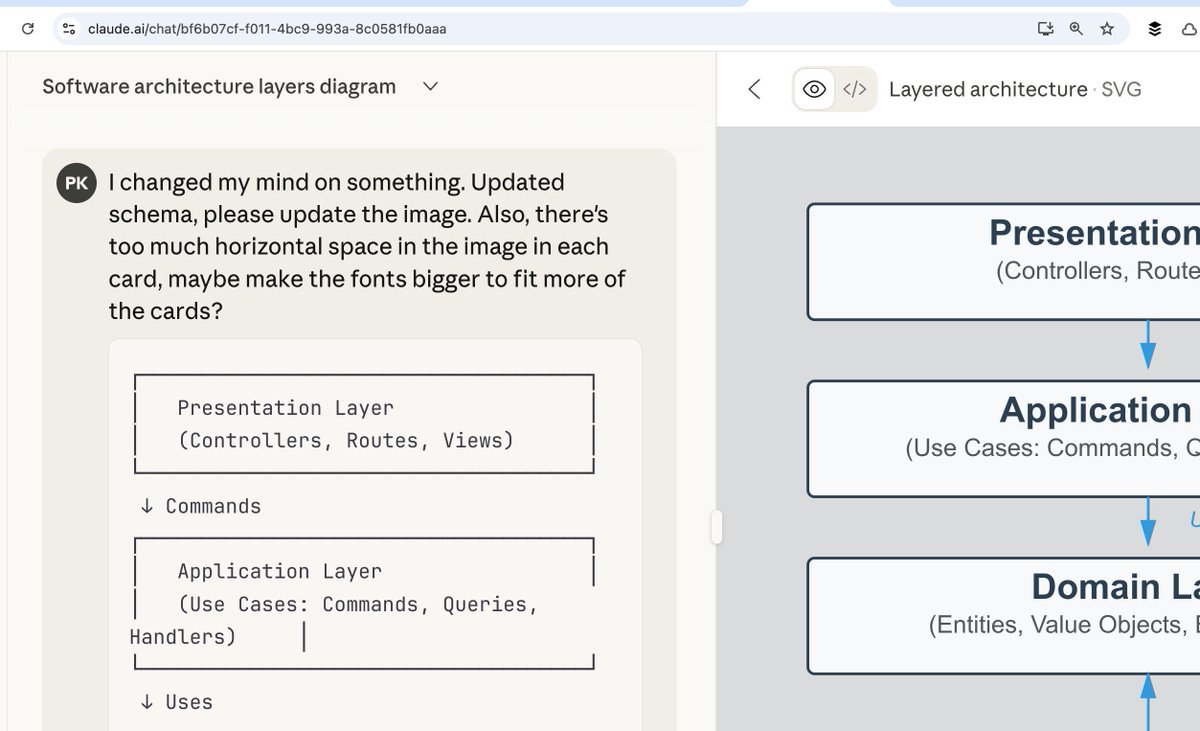Open the zoom magnifier icon in address bar
This screenshot has width=1200, height=731.
pyautogui.click(x=1076, y=29)
